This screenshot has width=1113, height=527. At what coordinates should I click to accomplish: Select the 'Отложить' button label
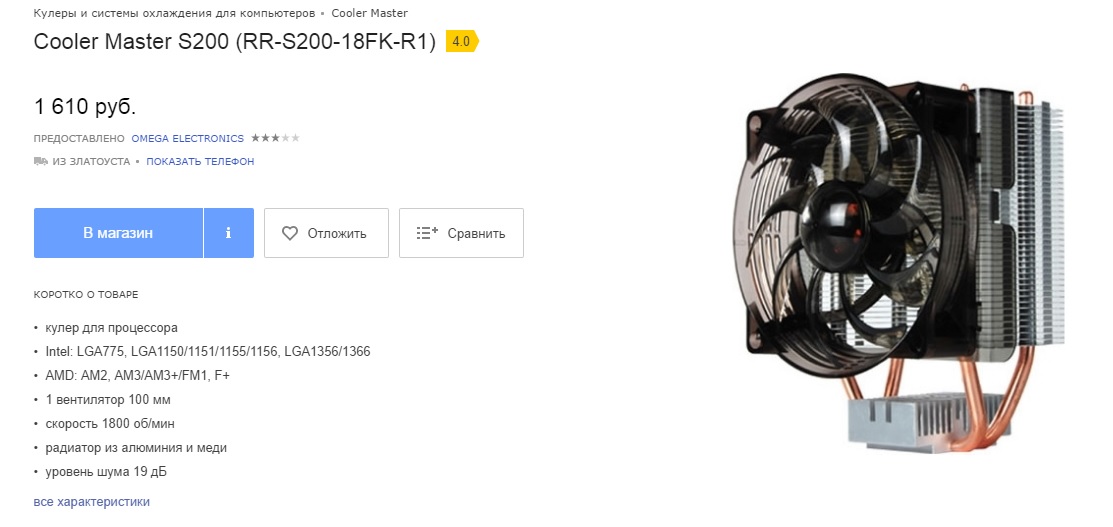coord(337,233)
